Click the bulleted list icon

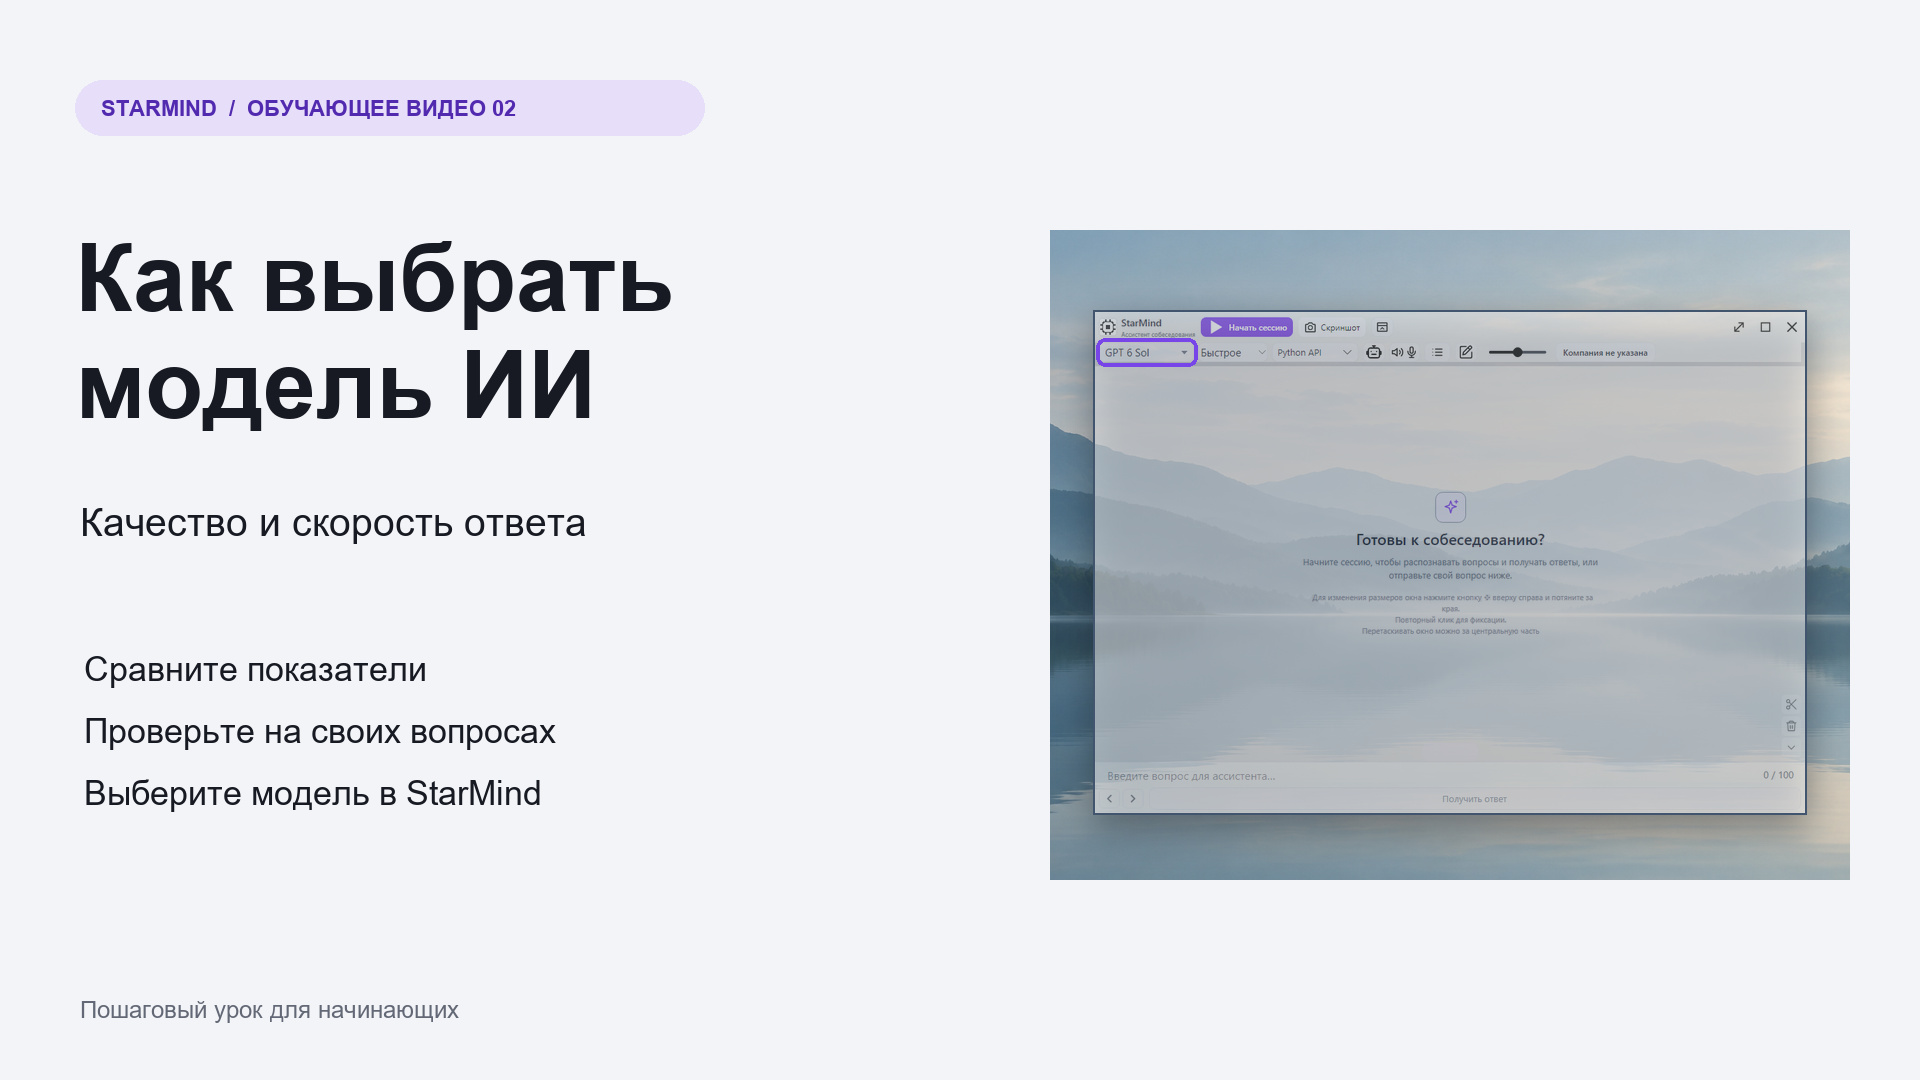pos(1438,352)
